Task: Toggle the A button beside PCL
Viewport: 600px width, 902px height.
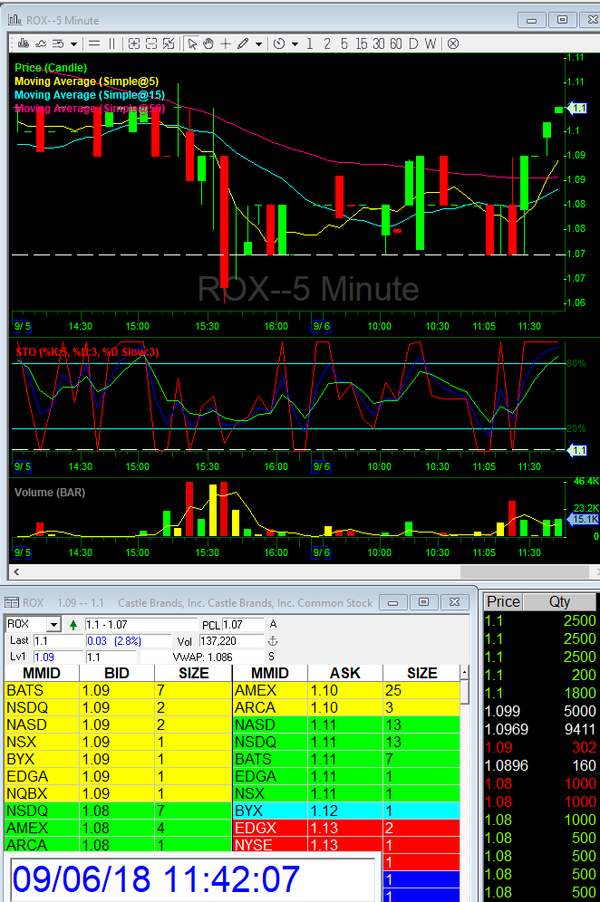Action: coord(272,624)
